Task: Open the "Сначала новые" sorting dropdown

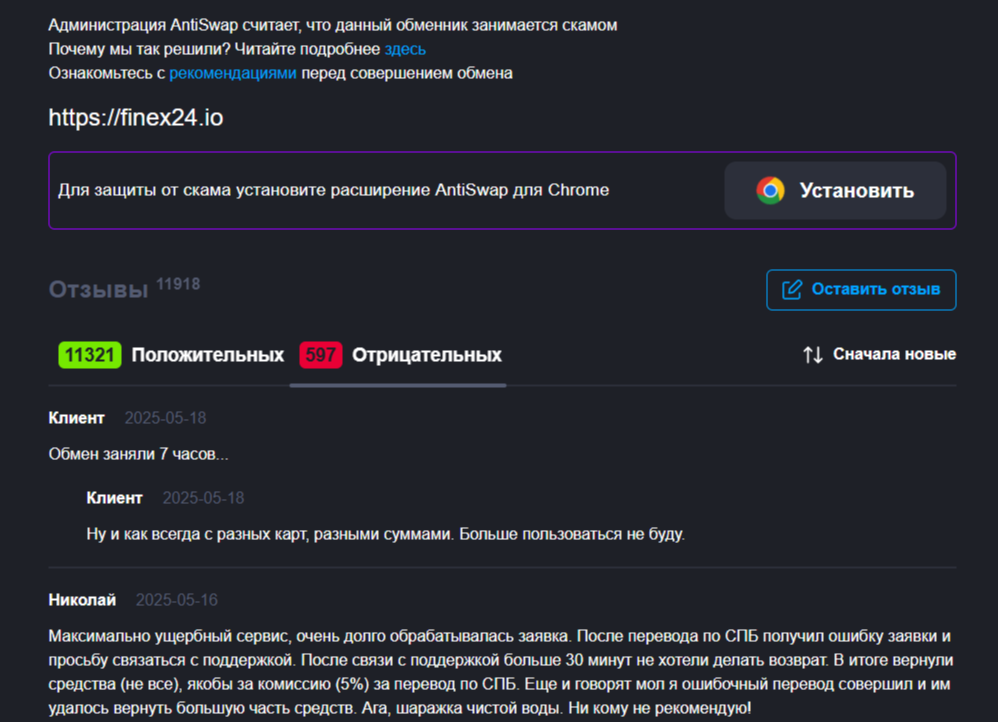Action: (x=894, y=354)
